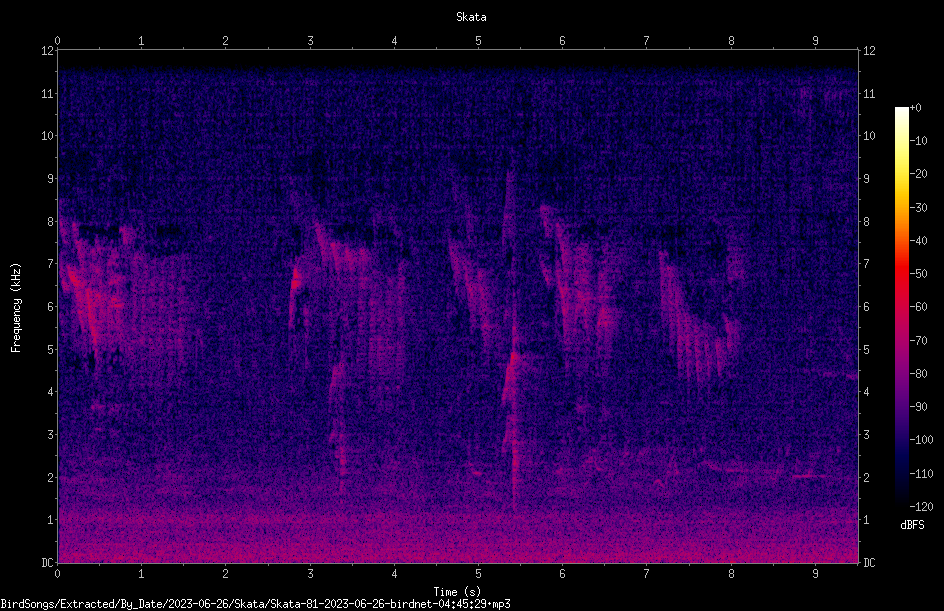This screenshot has height=611, width=944.
Task: Click the "9" kHz tick on the left frequency axis
Action: pos(50,179)
